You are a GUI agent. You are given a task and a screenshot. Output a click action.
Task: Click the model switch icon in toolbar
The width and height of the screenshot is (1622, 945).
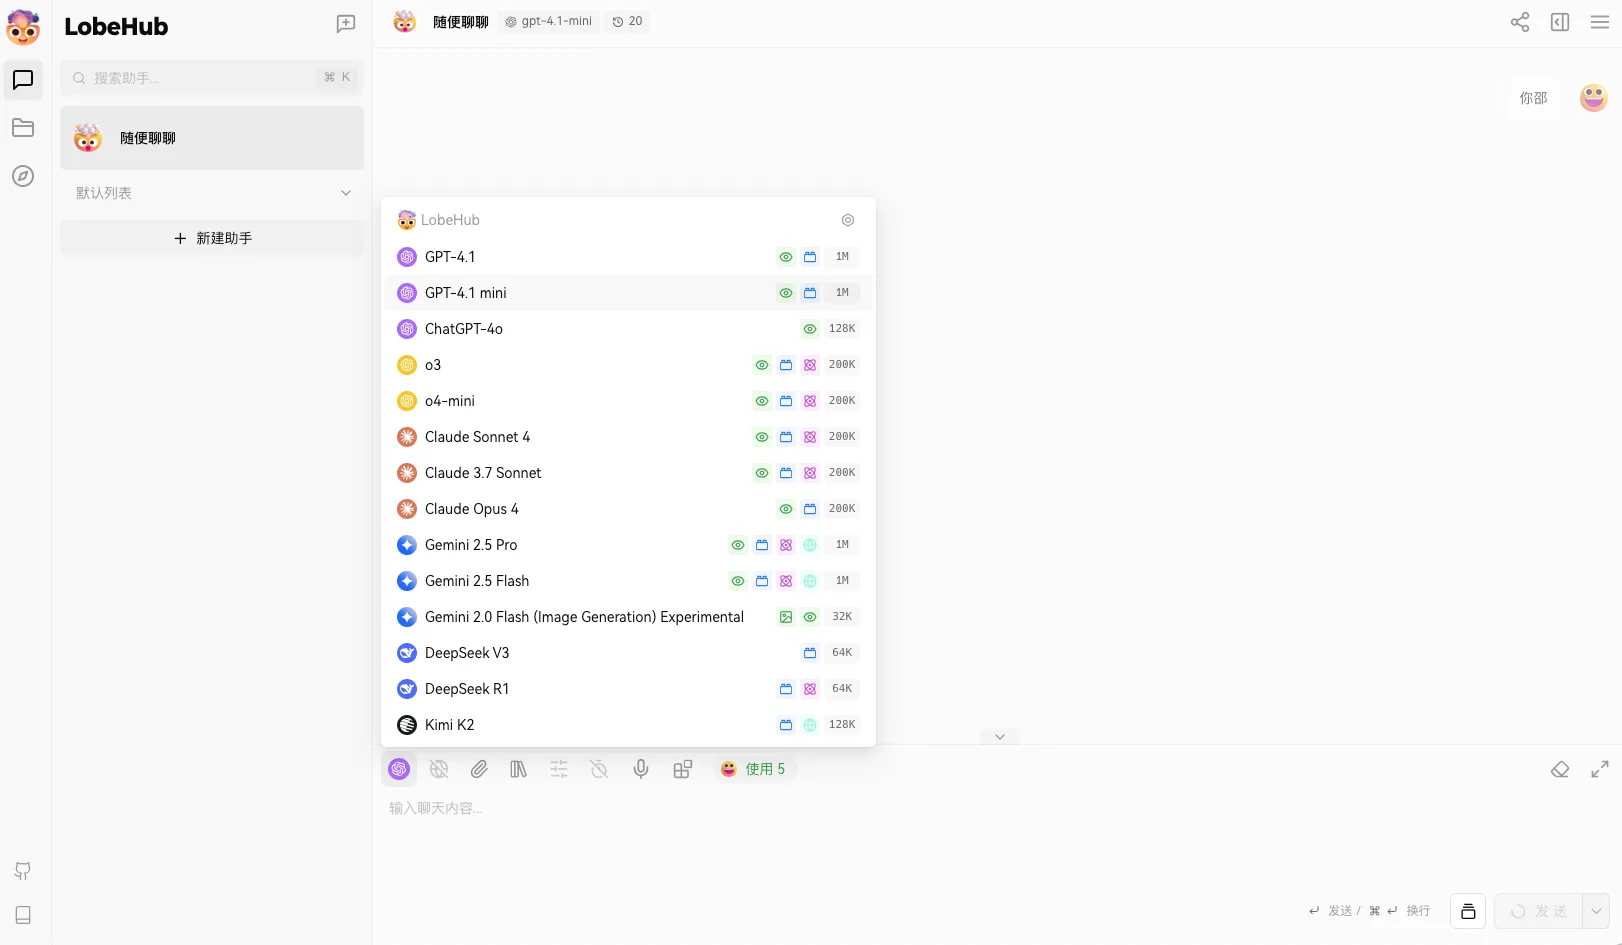(x=399, y=769)
